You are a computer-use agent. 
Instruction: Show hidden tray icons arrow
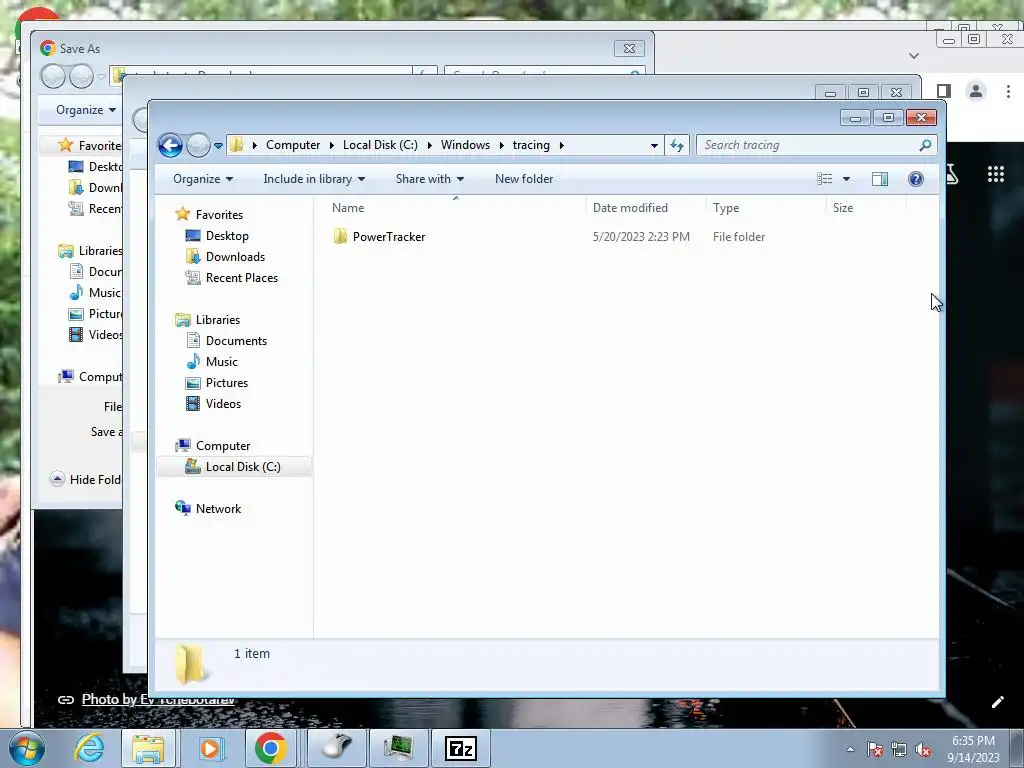pyautogui.click(x=850, y=749)
